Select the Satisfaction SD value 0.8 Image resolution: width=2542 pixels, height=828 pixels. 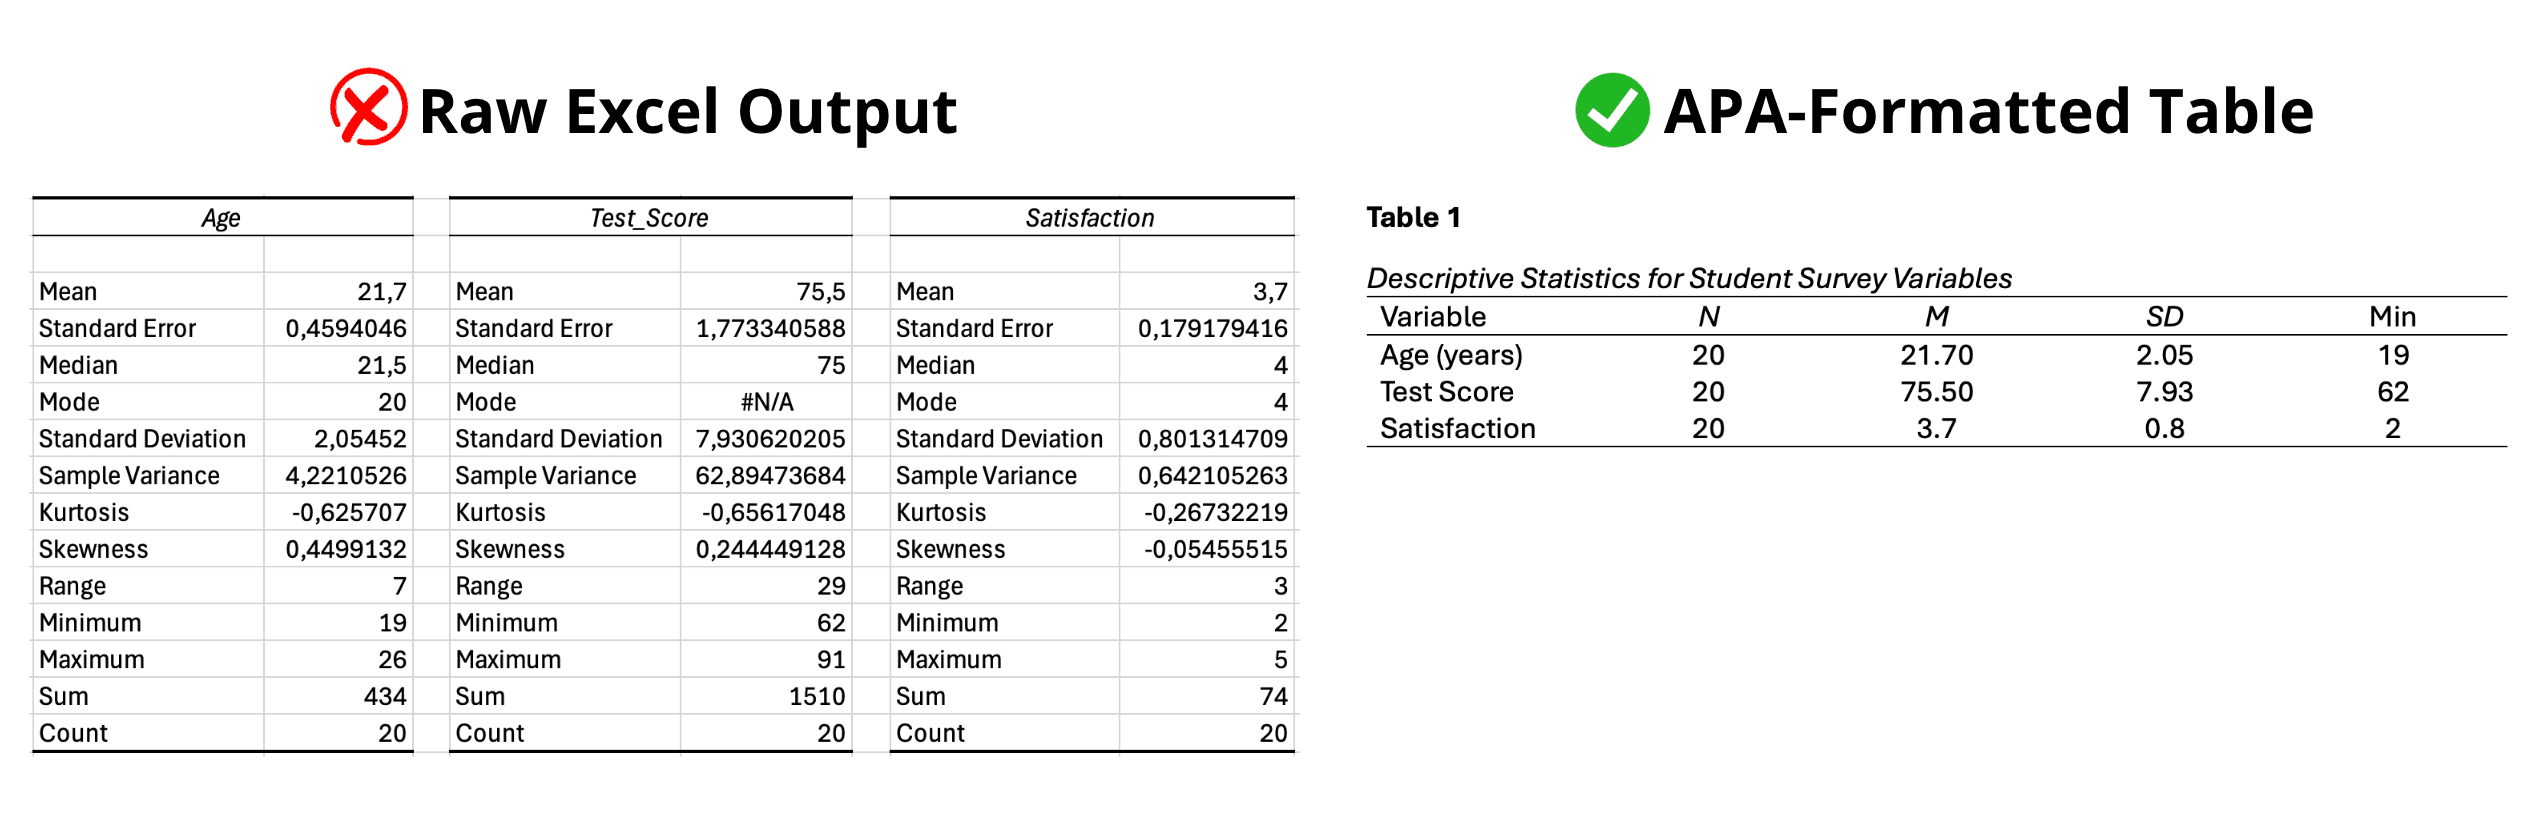pyautogui.click(x=2164, y=429)
